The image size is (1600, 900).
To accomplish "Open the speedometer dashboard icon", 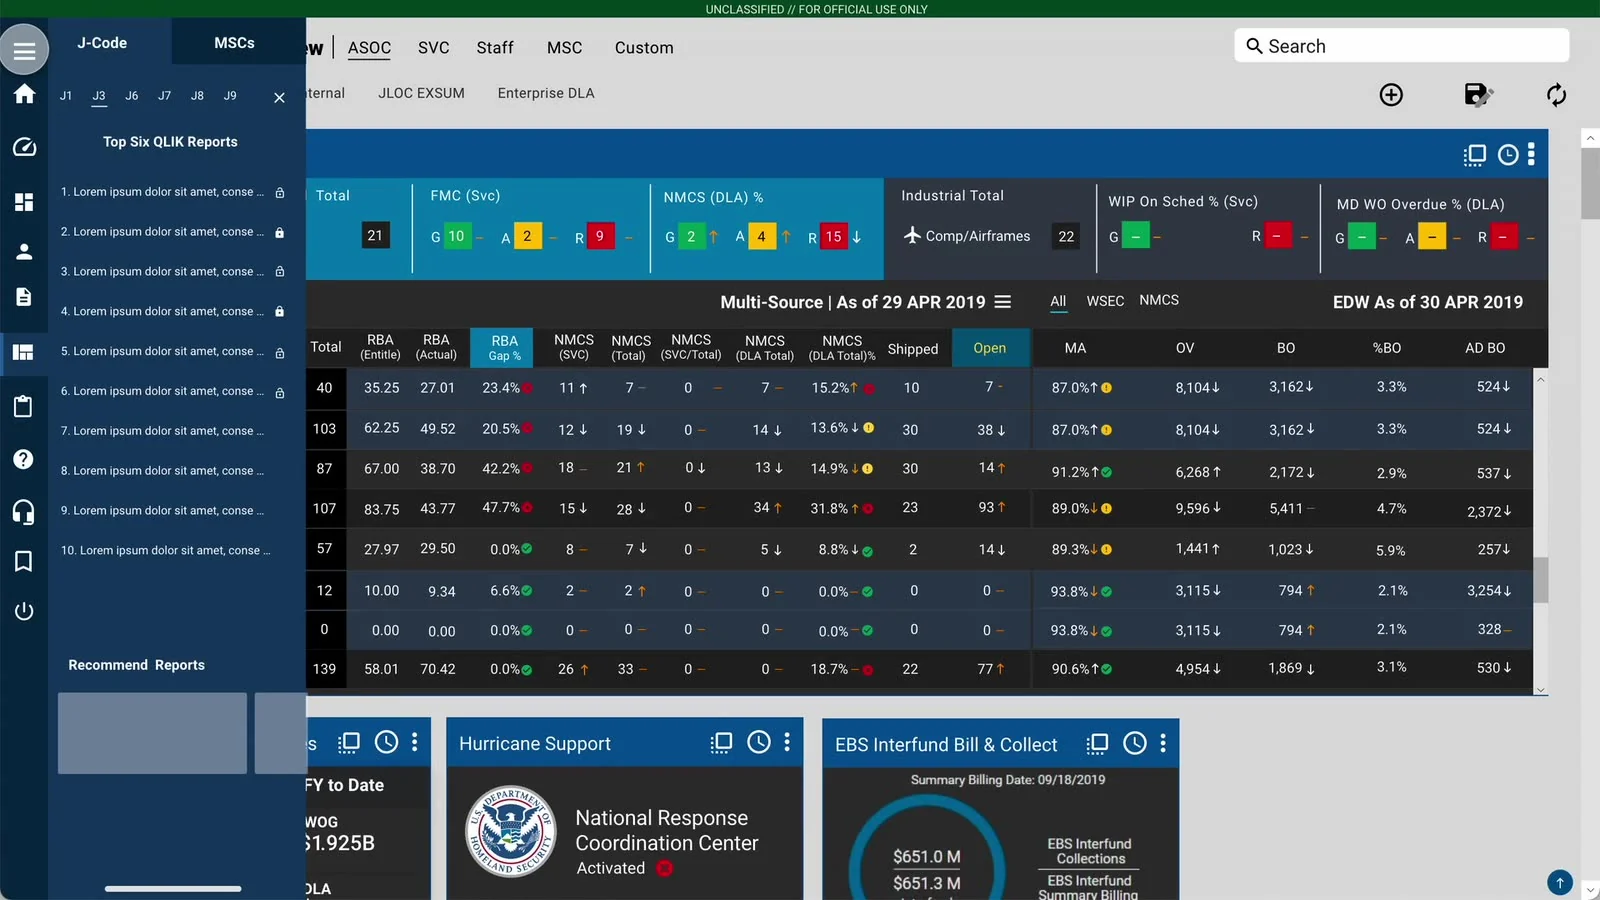I will [x=24, y=147].
